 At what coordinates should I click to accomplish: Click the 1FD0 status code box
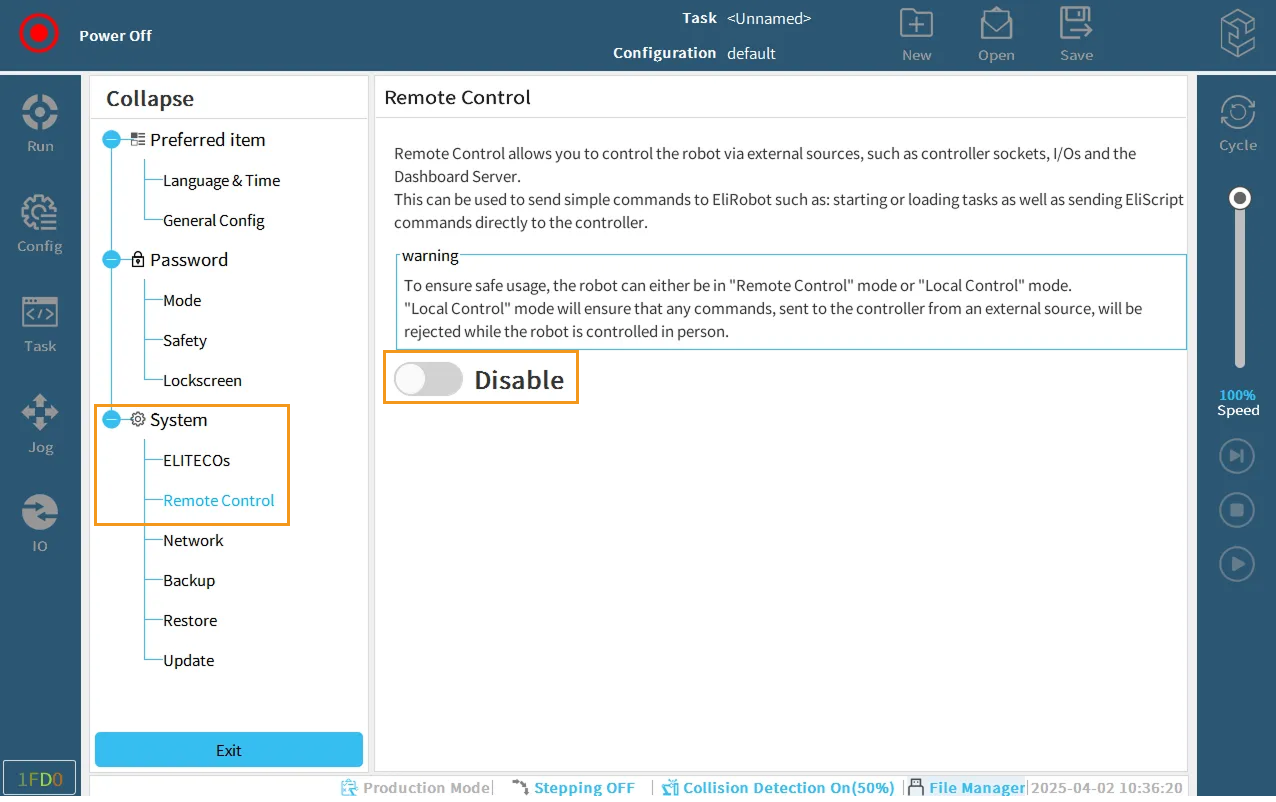(x=40, y=778)
